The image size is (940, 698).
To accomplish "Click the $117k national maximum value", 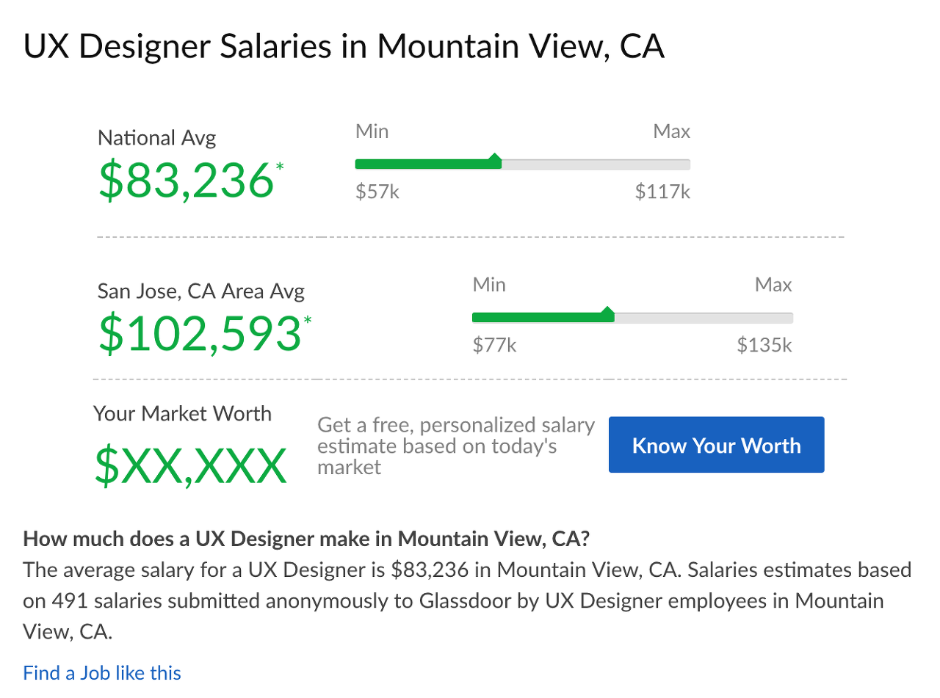I will coord(662,192).
